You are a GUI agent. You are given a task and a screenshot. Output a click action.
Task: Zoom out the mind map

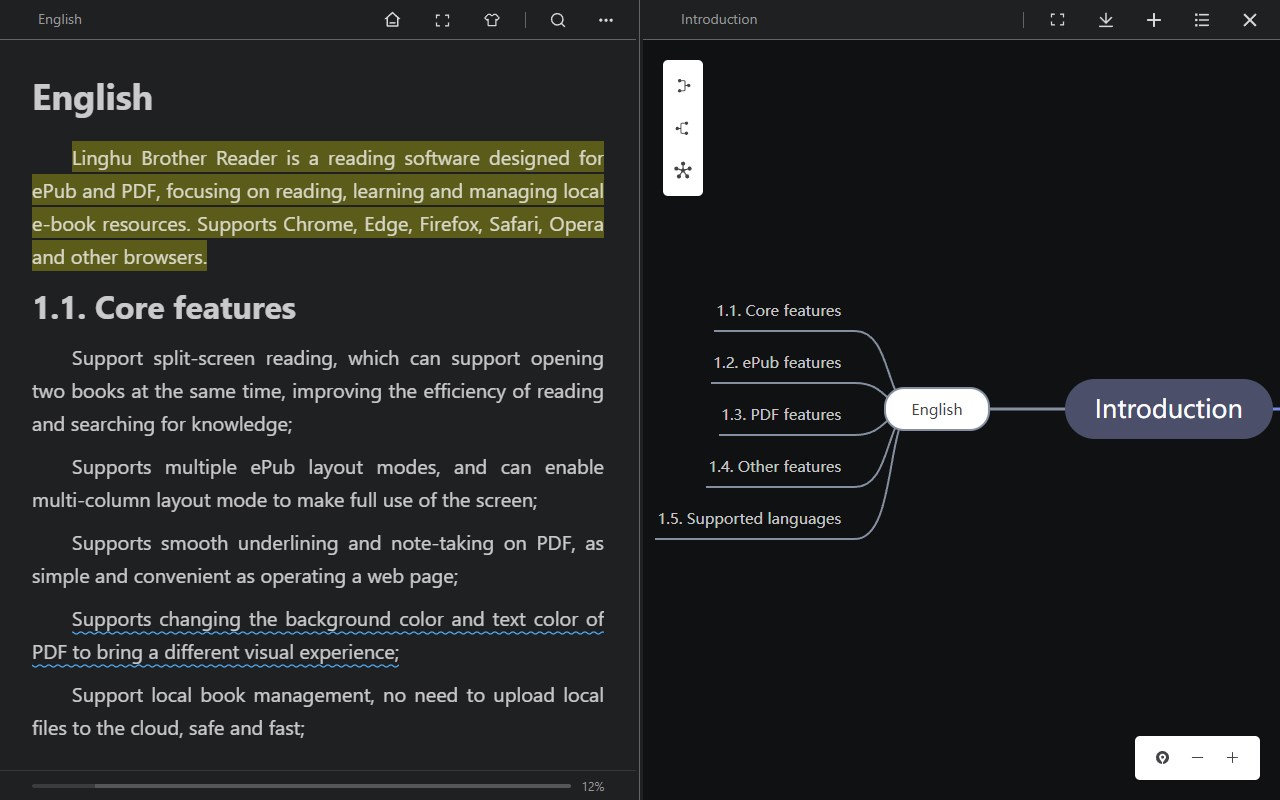[x=1197, y=758]
